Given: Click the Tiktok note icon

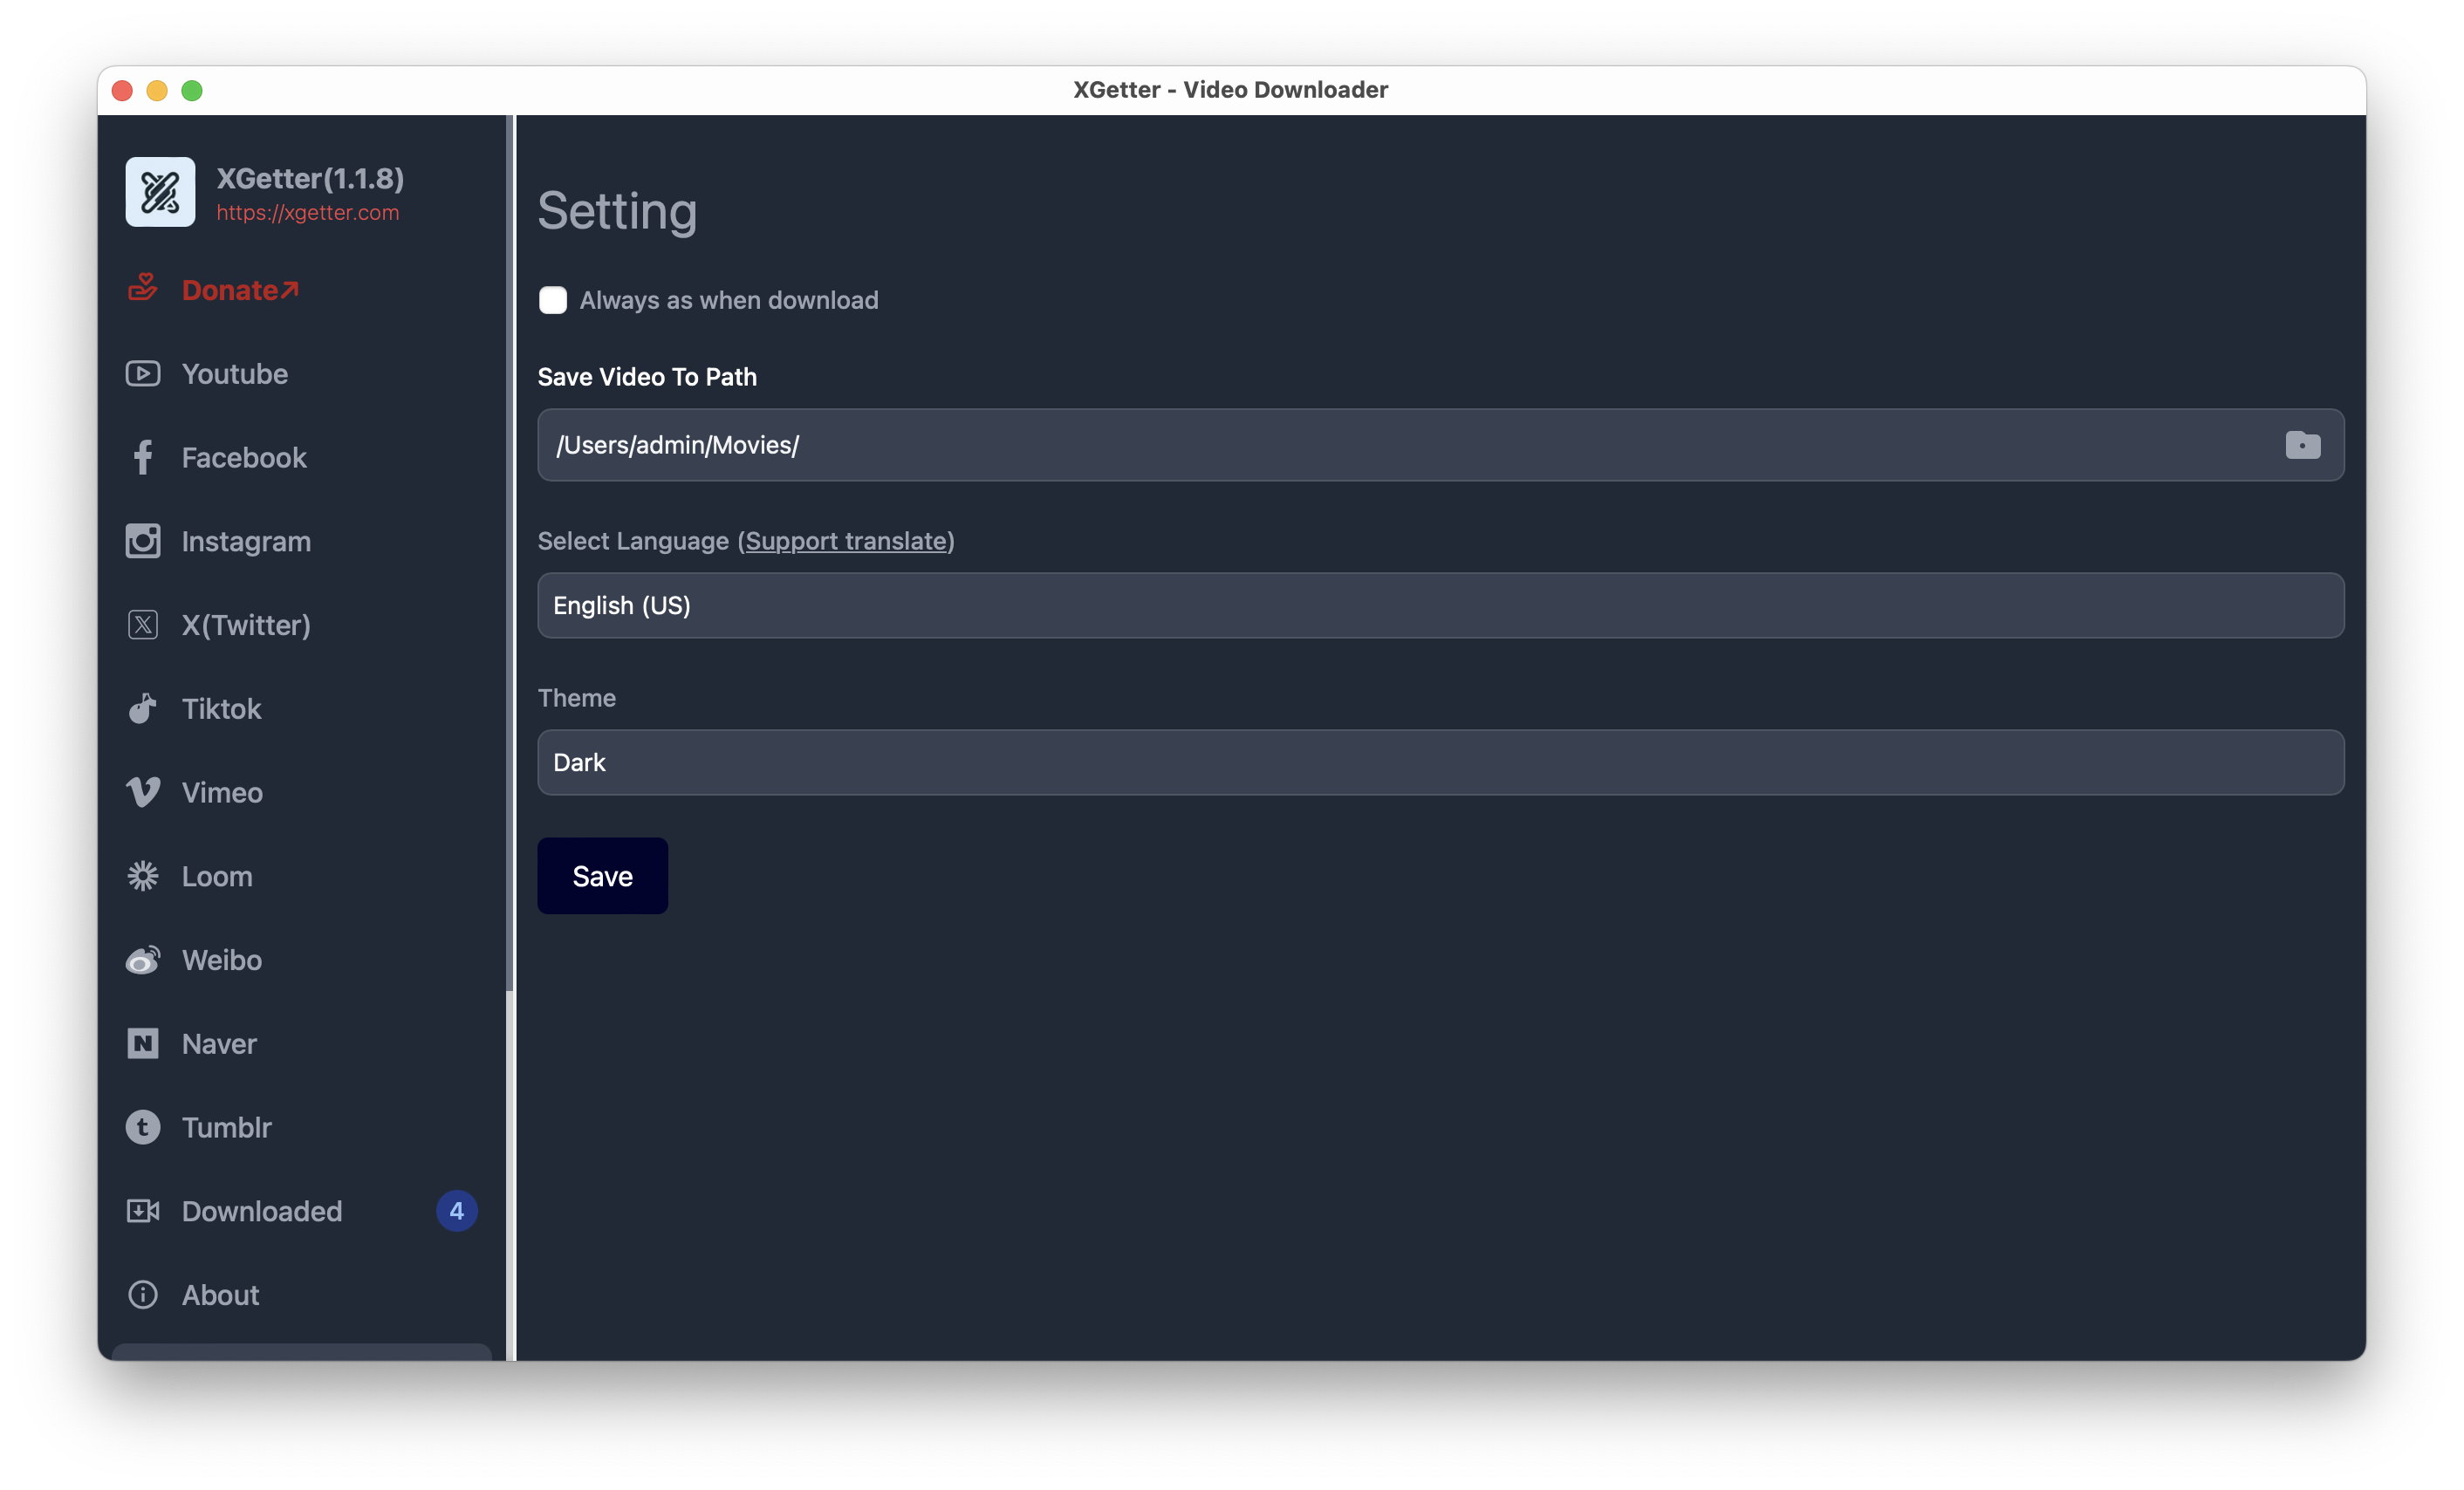Looking at the screenshot, I should click(x=143, y=709).
